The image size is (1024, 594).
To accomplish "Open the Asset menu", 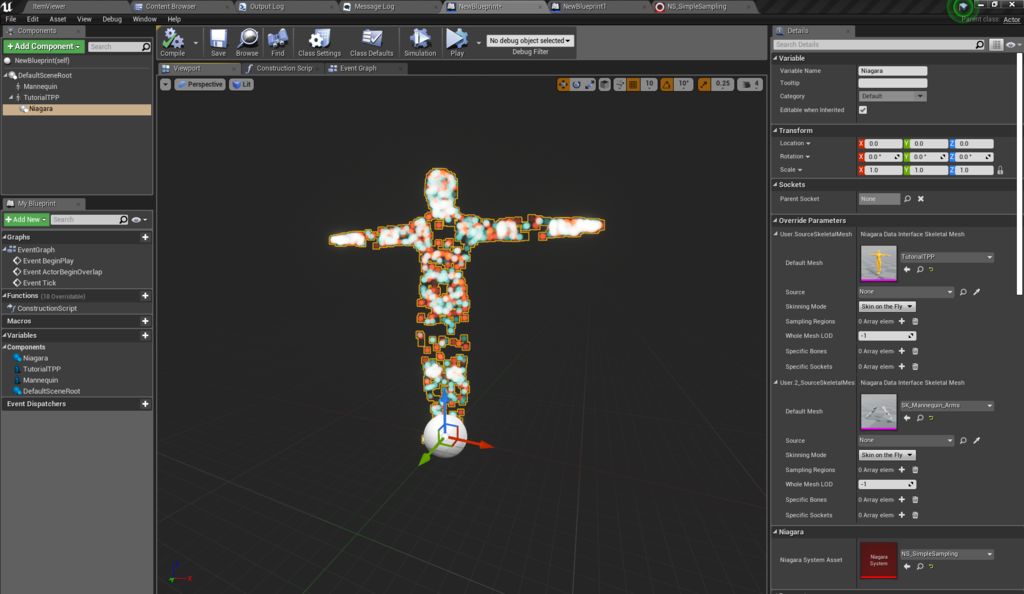I will point(57,19).
